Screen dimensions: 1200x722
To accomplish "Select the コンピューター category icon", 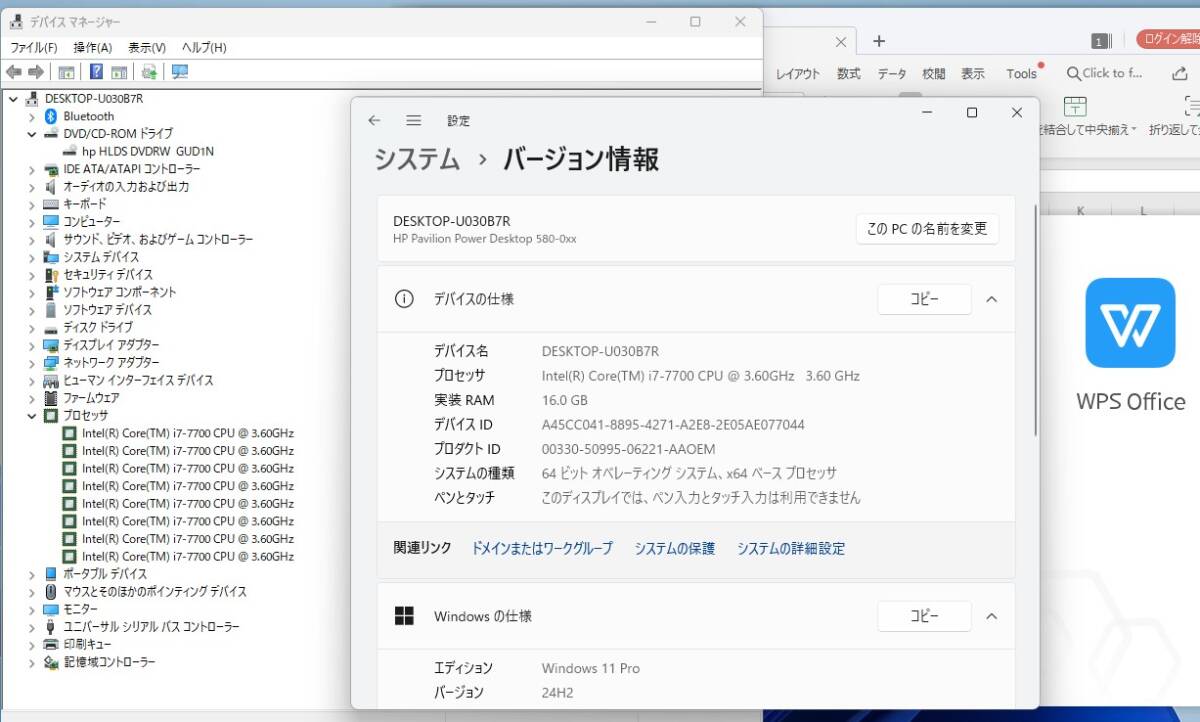I will click(51, 222).
